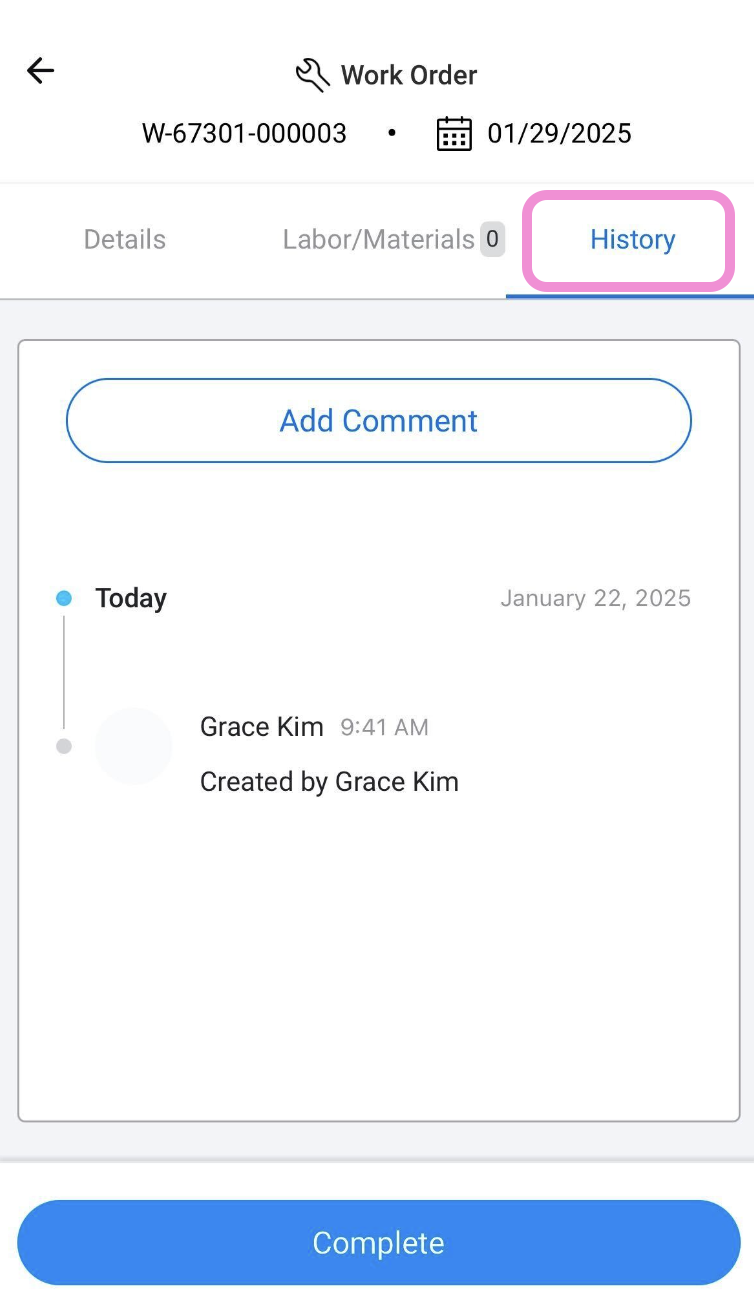The width and height of the screenshot is (754, 1310).
Task: Tap the 0 count badge on Labor/Materials
Action: (x=491, y=240)
